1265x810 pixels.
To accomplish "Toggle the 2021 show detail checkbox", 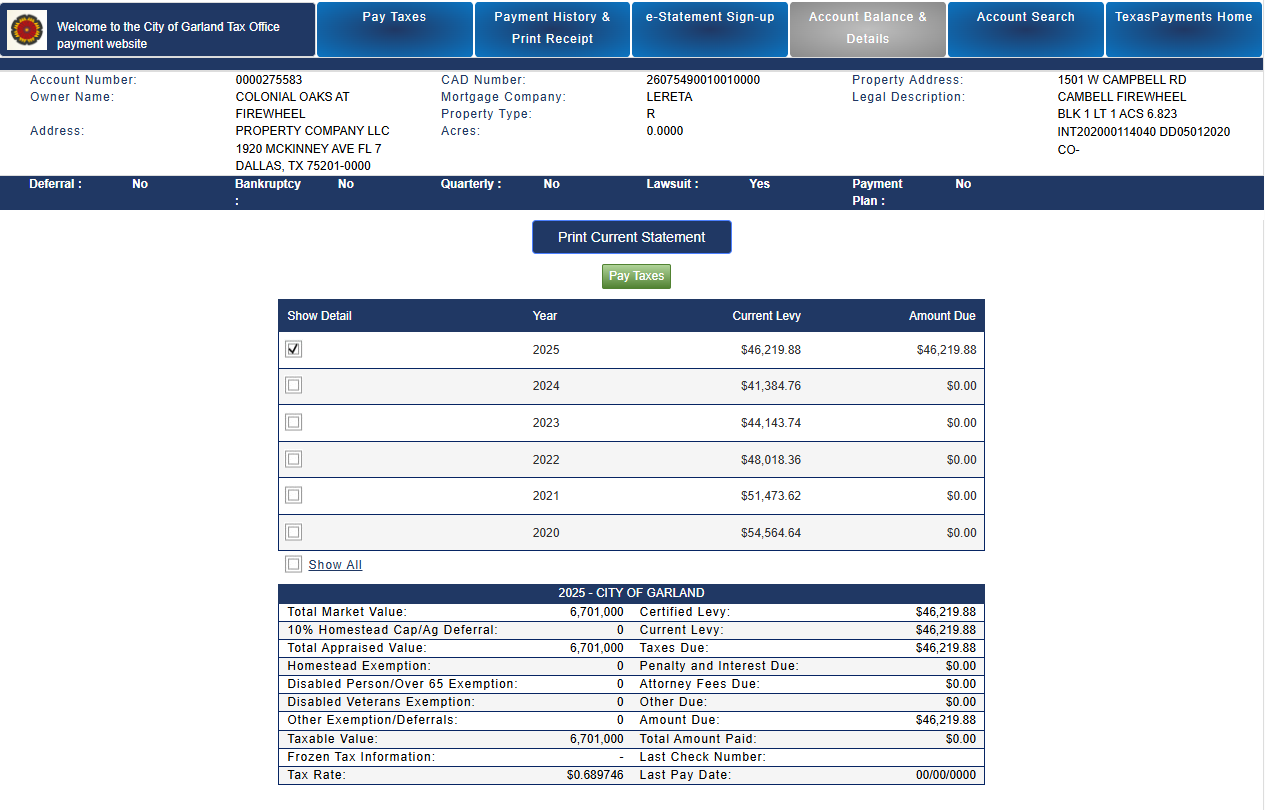I will tap(294, 495).
